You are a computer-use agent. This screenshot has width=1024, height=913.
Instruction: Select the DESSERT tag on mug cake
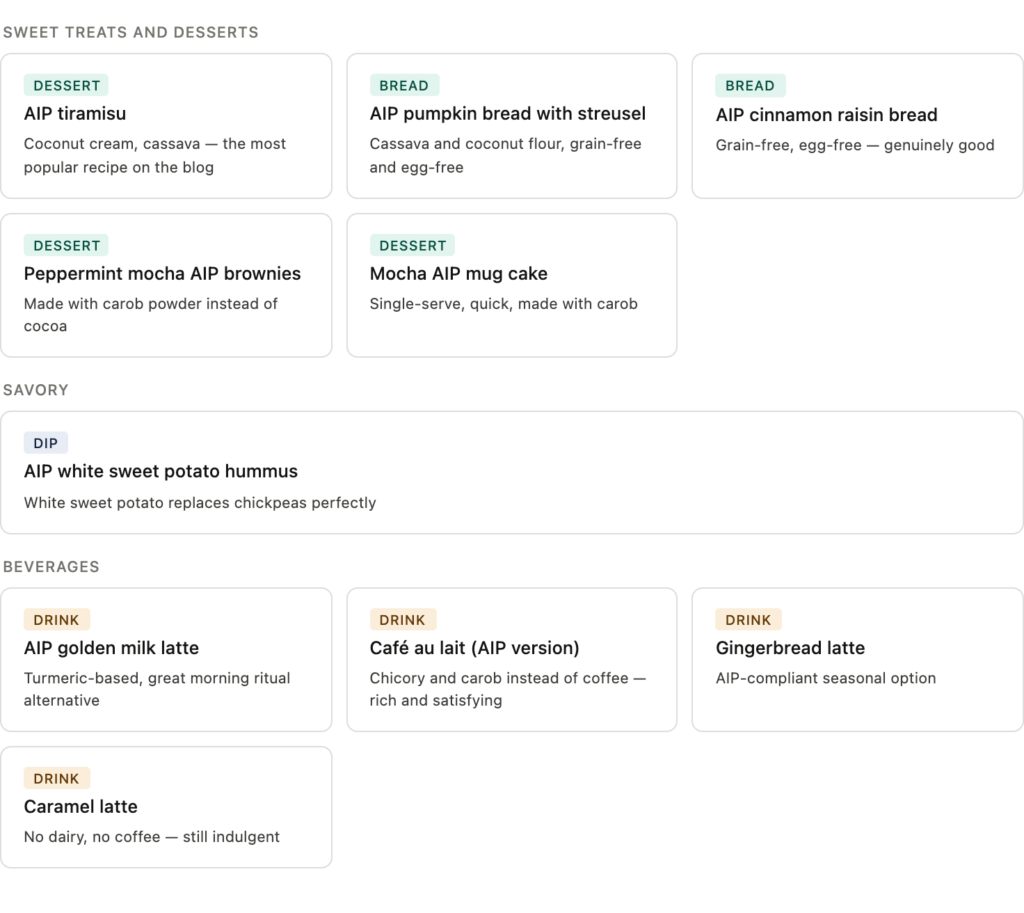(x=412, y=246)
